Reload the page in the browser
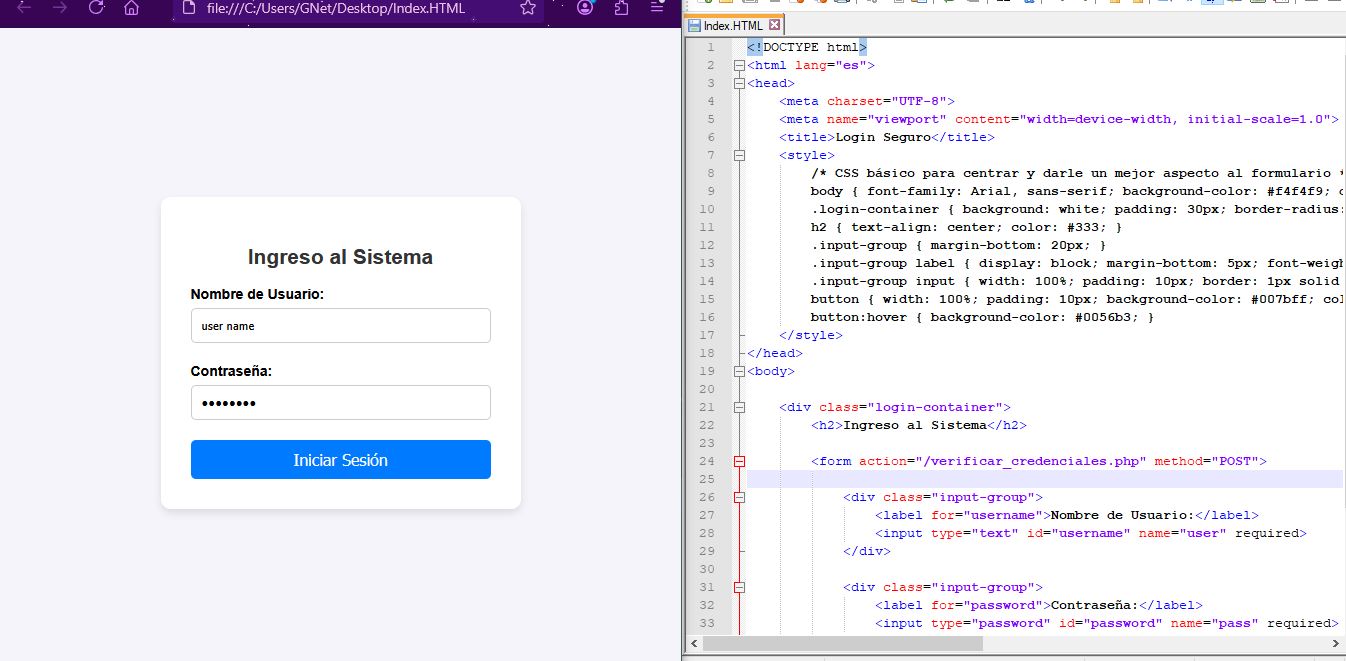Image resolution: width=1346 pixels, height=661 pixels. [x=96, y=8]
